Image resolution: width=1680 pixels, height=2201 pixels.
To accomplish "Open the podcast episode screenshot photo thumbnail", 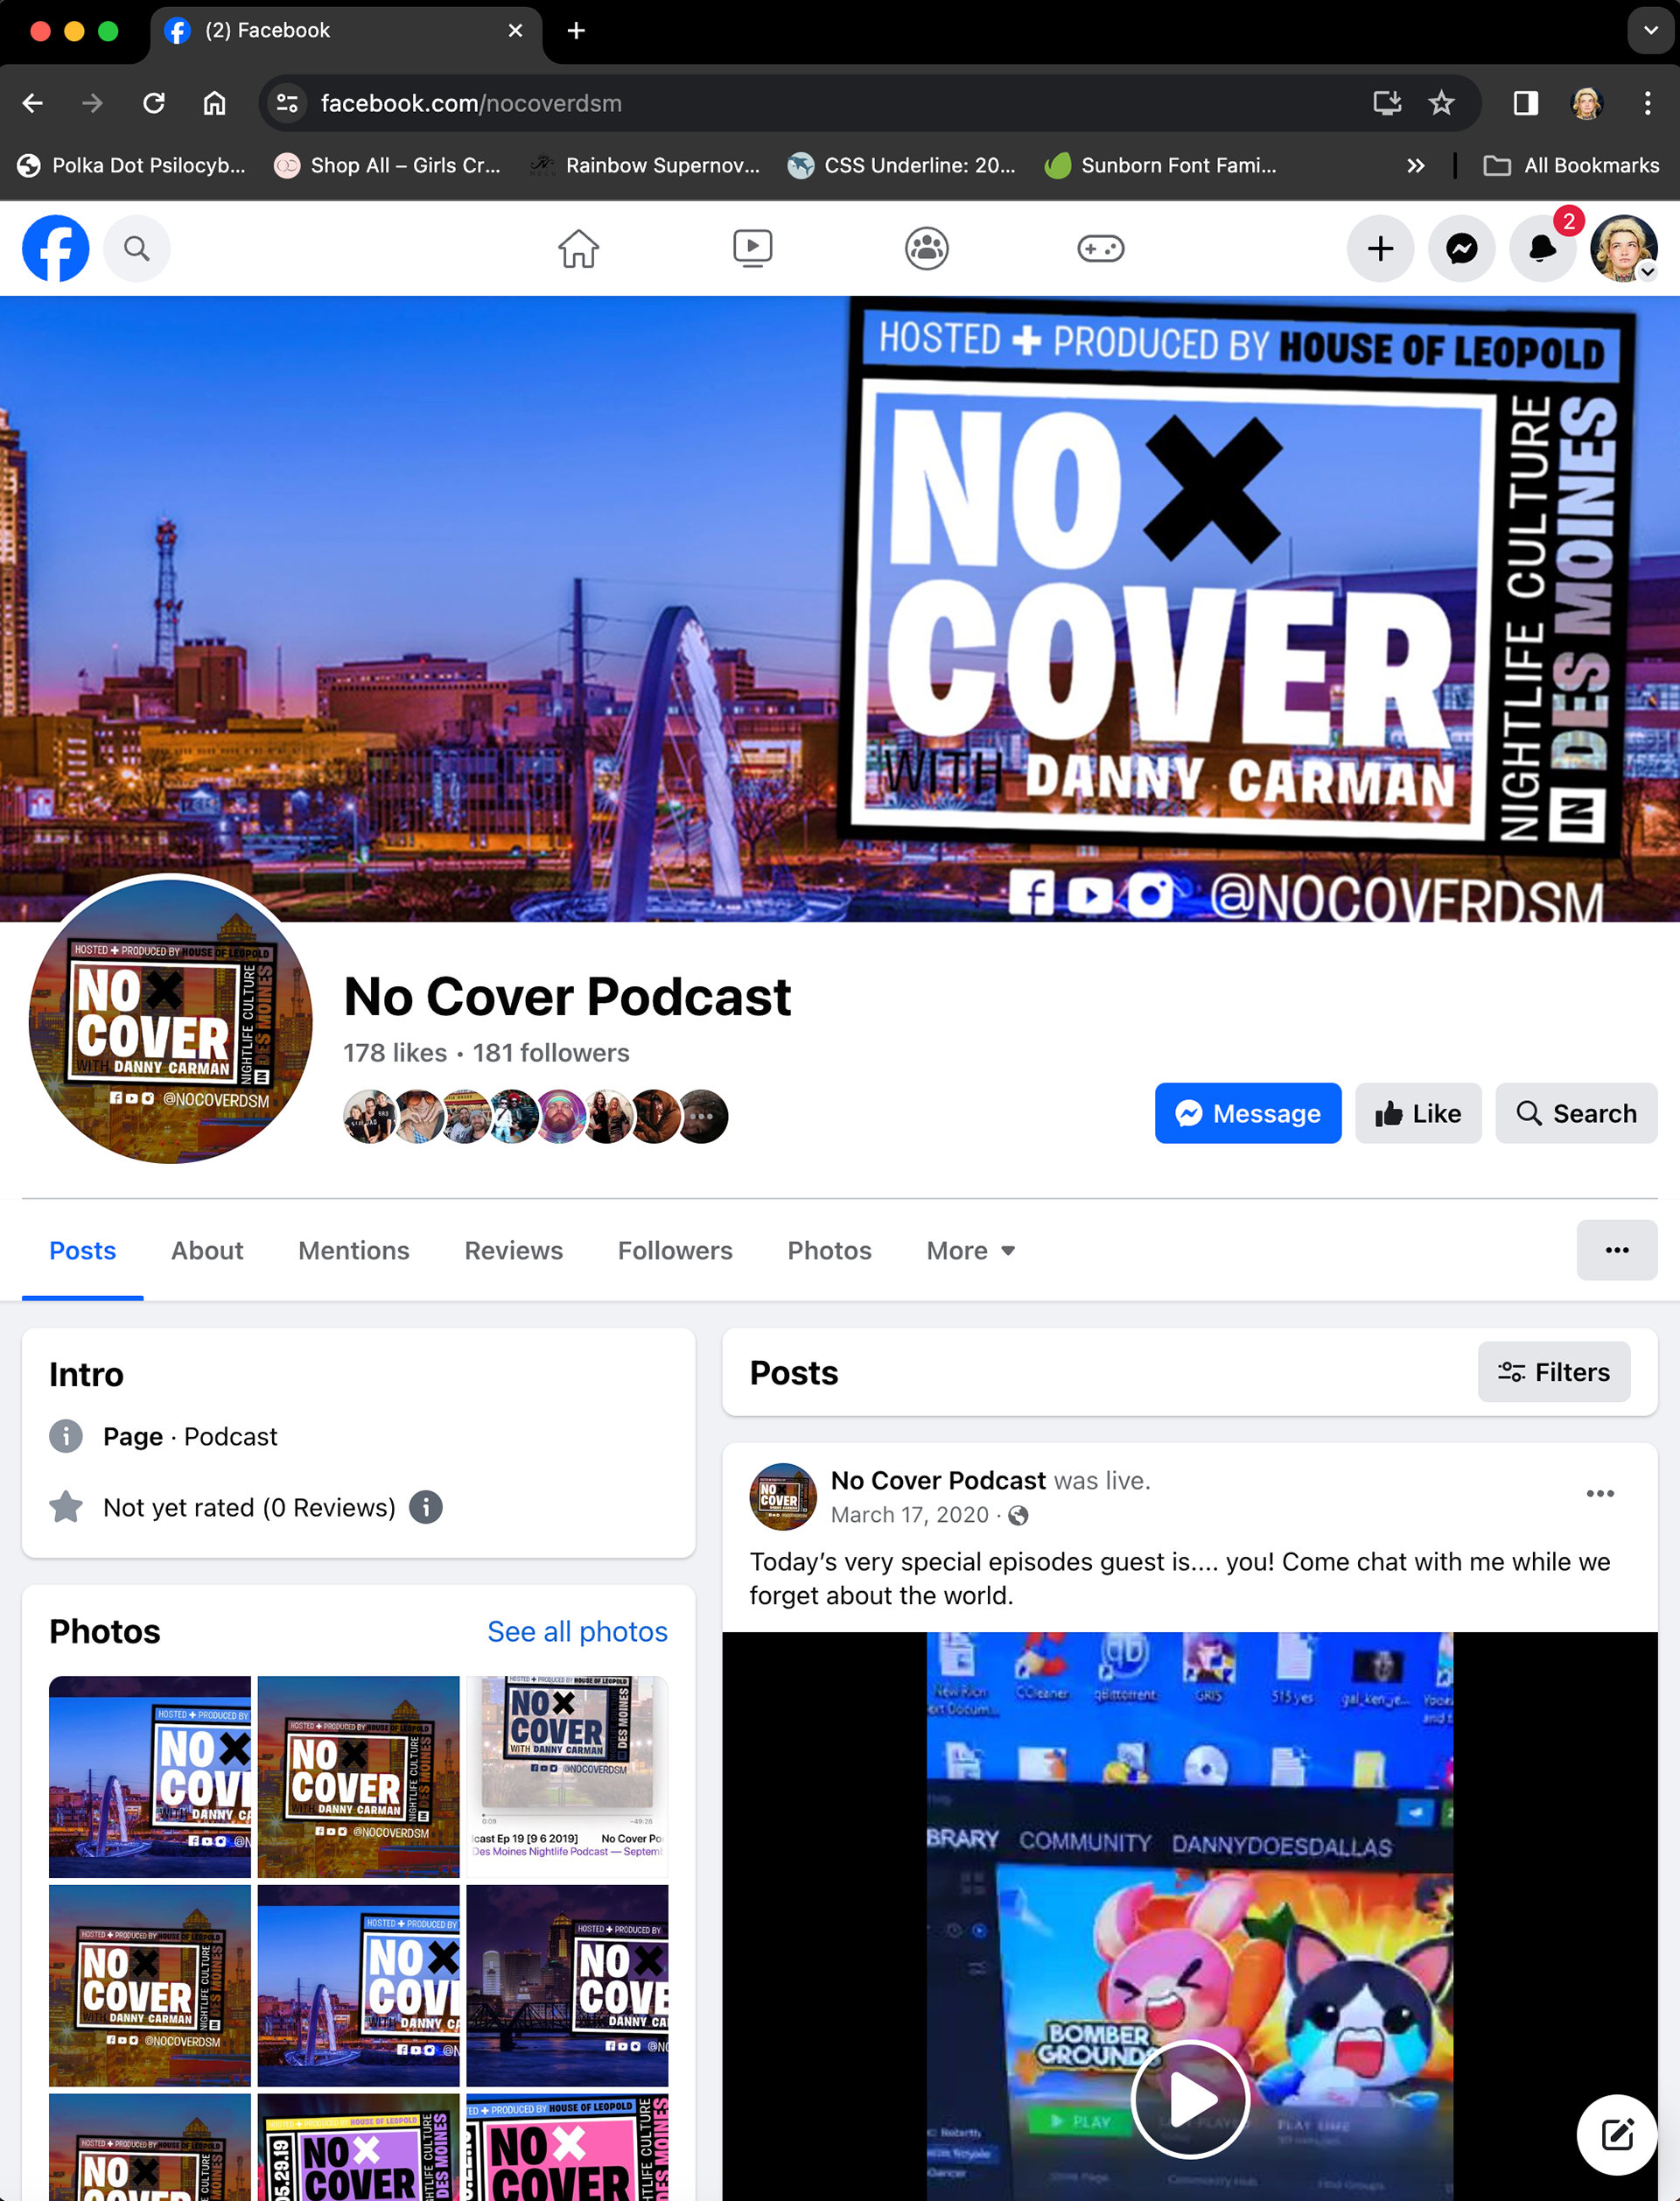I will click(567, 1777).
